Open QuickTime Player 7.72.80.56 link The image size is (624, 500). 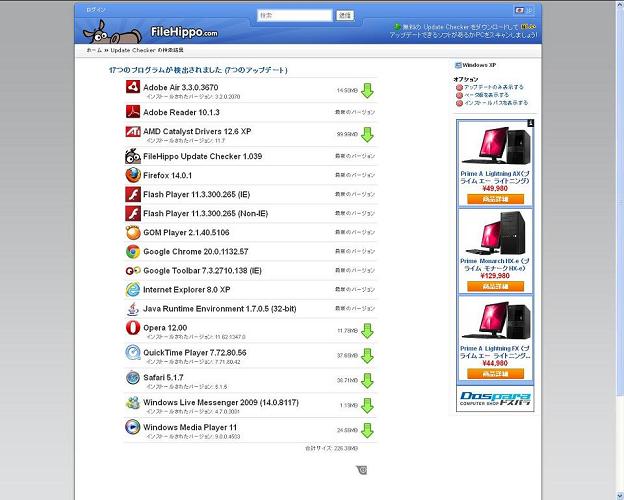point(195,353)
